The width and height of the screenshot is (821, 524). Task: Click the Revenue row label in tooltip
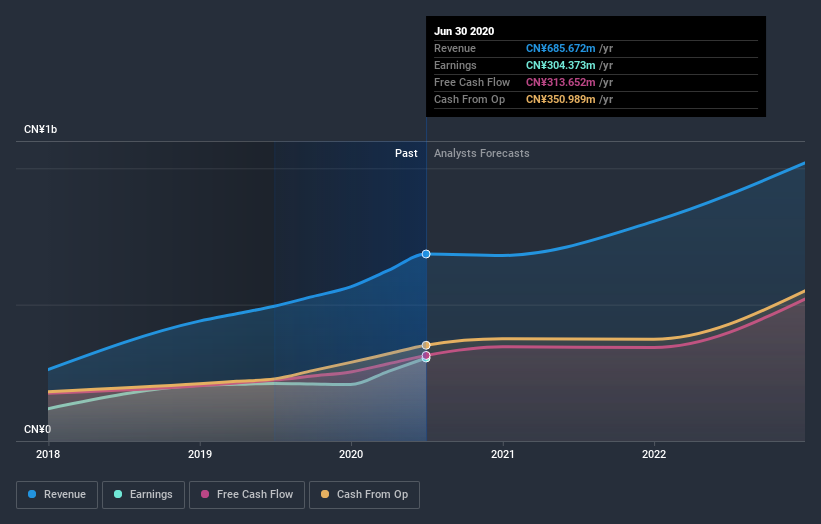tap(455, 48)
